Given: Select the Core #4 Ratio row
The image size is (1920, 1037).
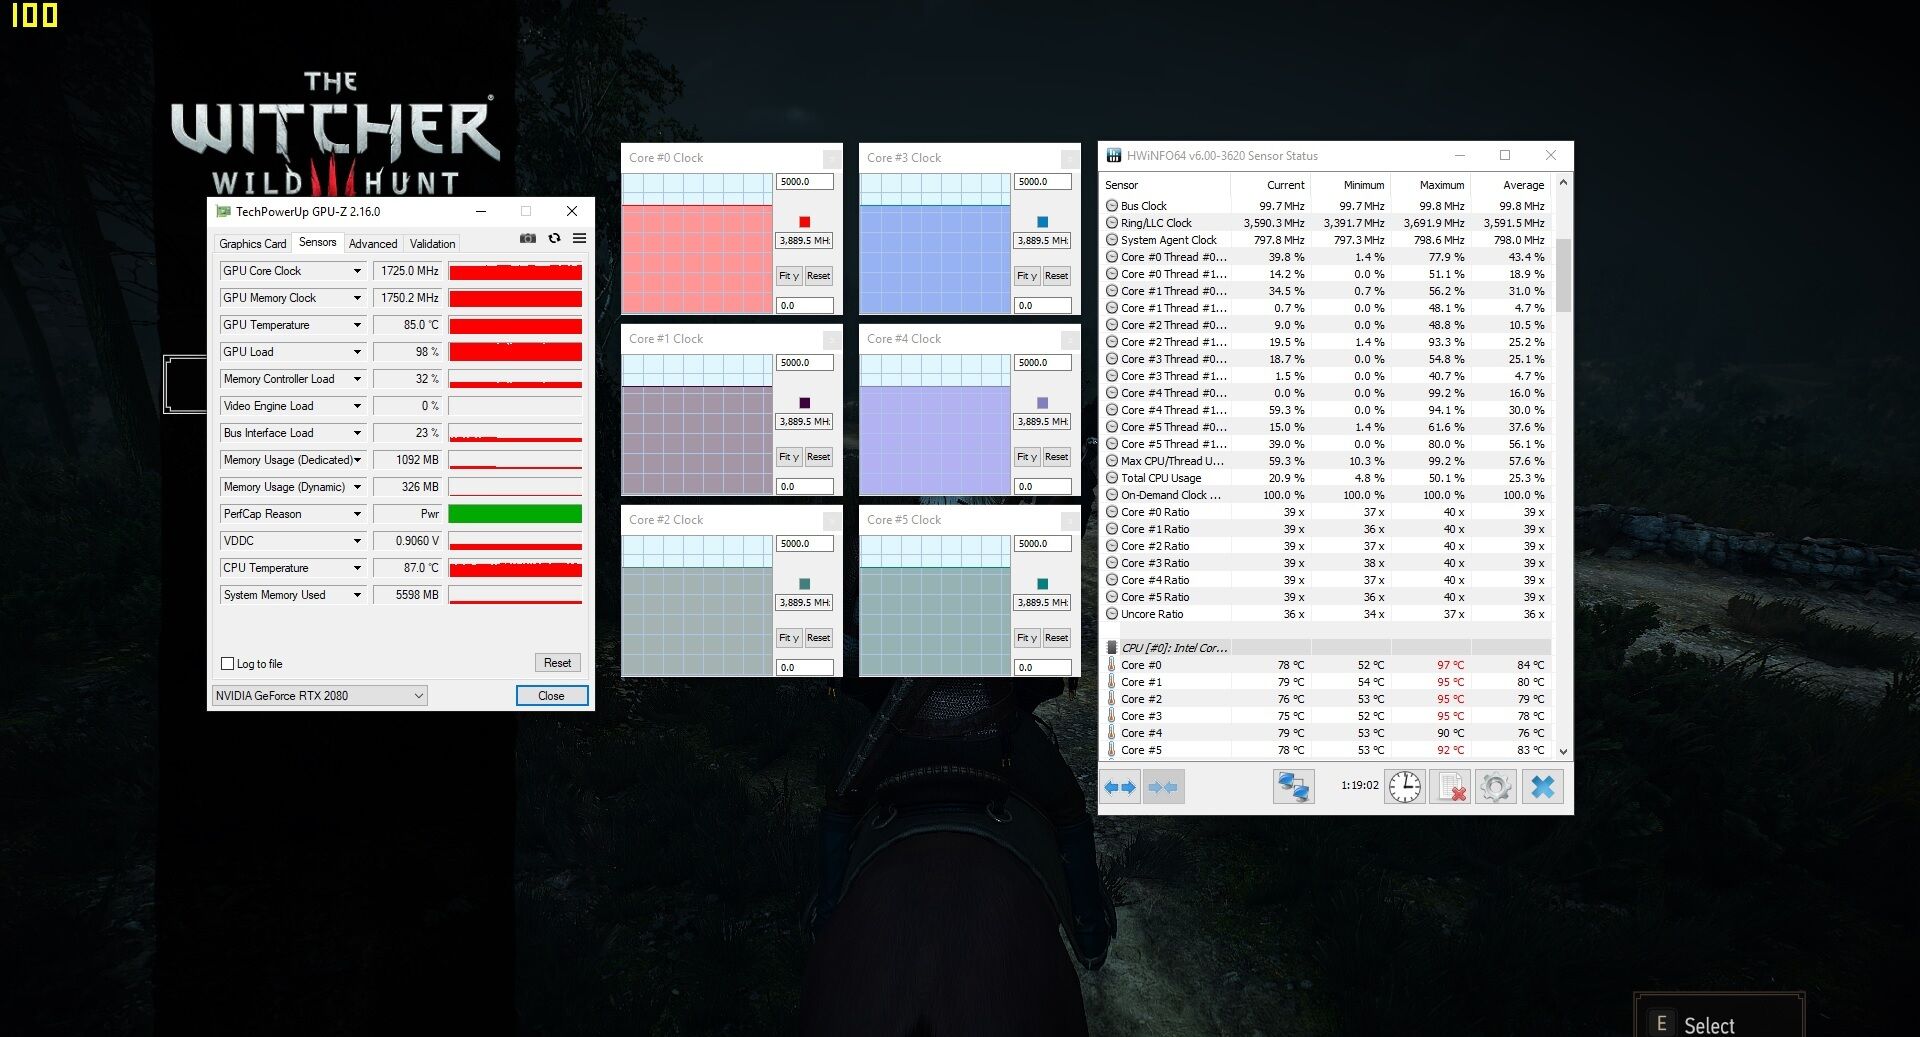Looking at the screenshot, I should [1327, 579].
